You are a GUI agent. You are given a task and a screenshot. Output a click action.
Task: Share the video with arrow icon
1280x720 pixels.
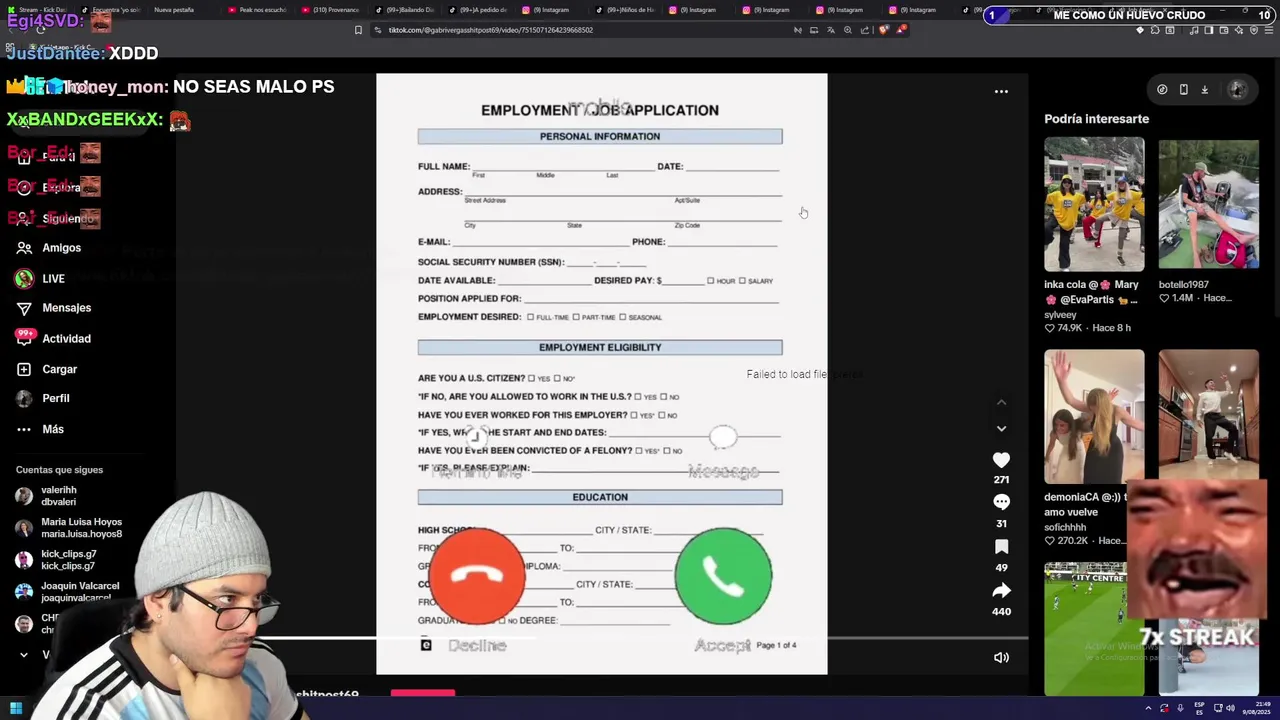[x=1001, y=590]
